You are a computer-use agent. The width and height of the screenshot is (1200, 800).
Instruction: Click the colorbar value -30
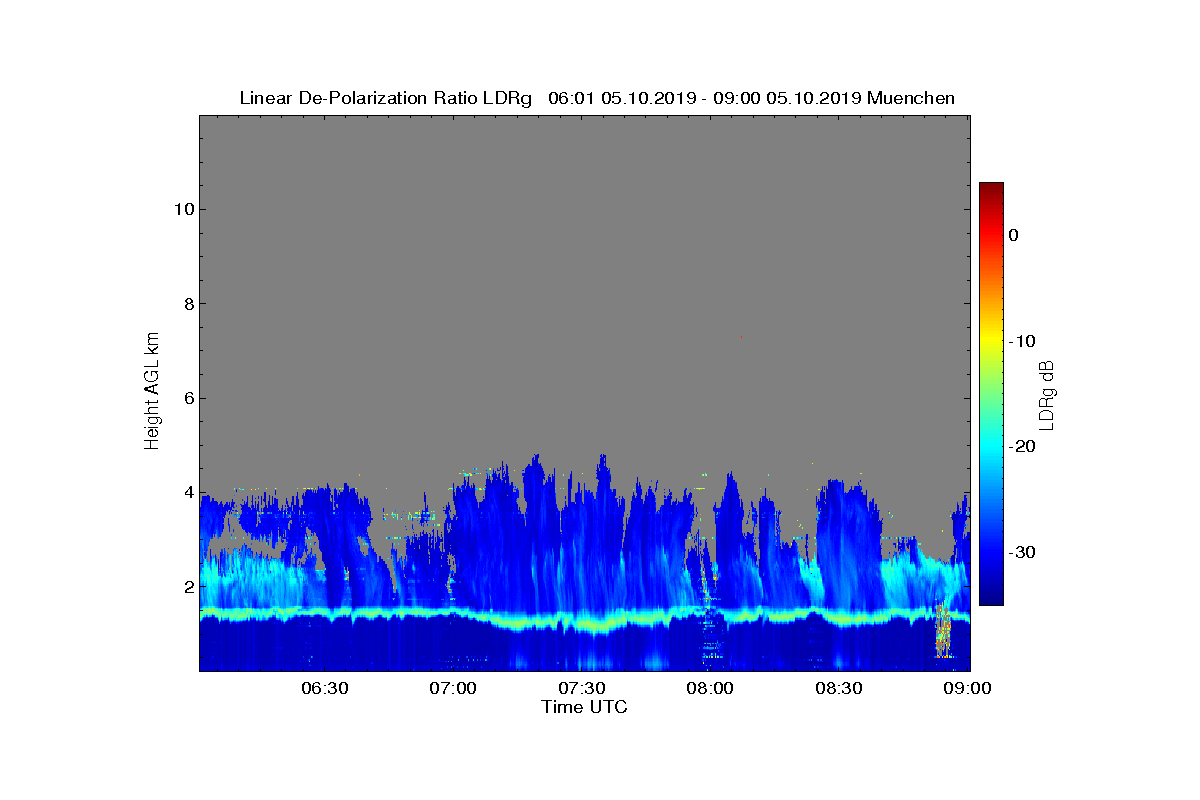[x=1022, y=552]
